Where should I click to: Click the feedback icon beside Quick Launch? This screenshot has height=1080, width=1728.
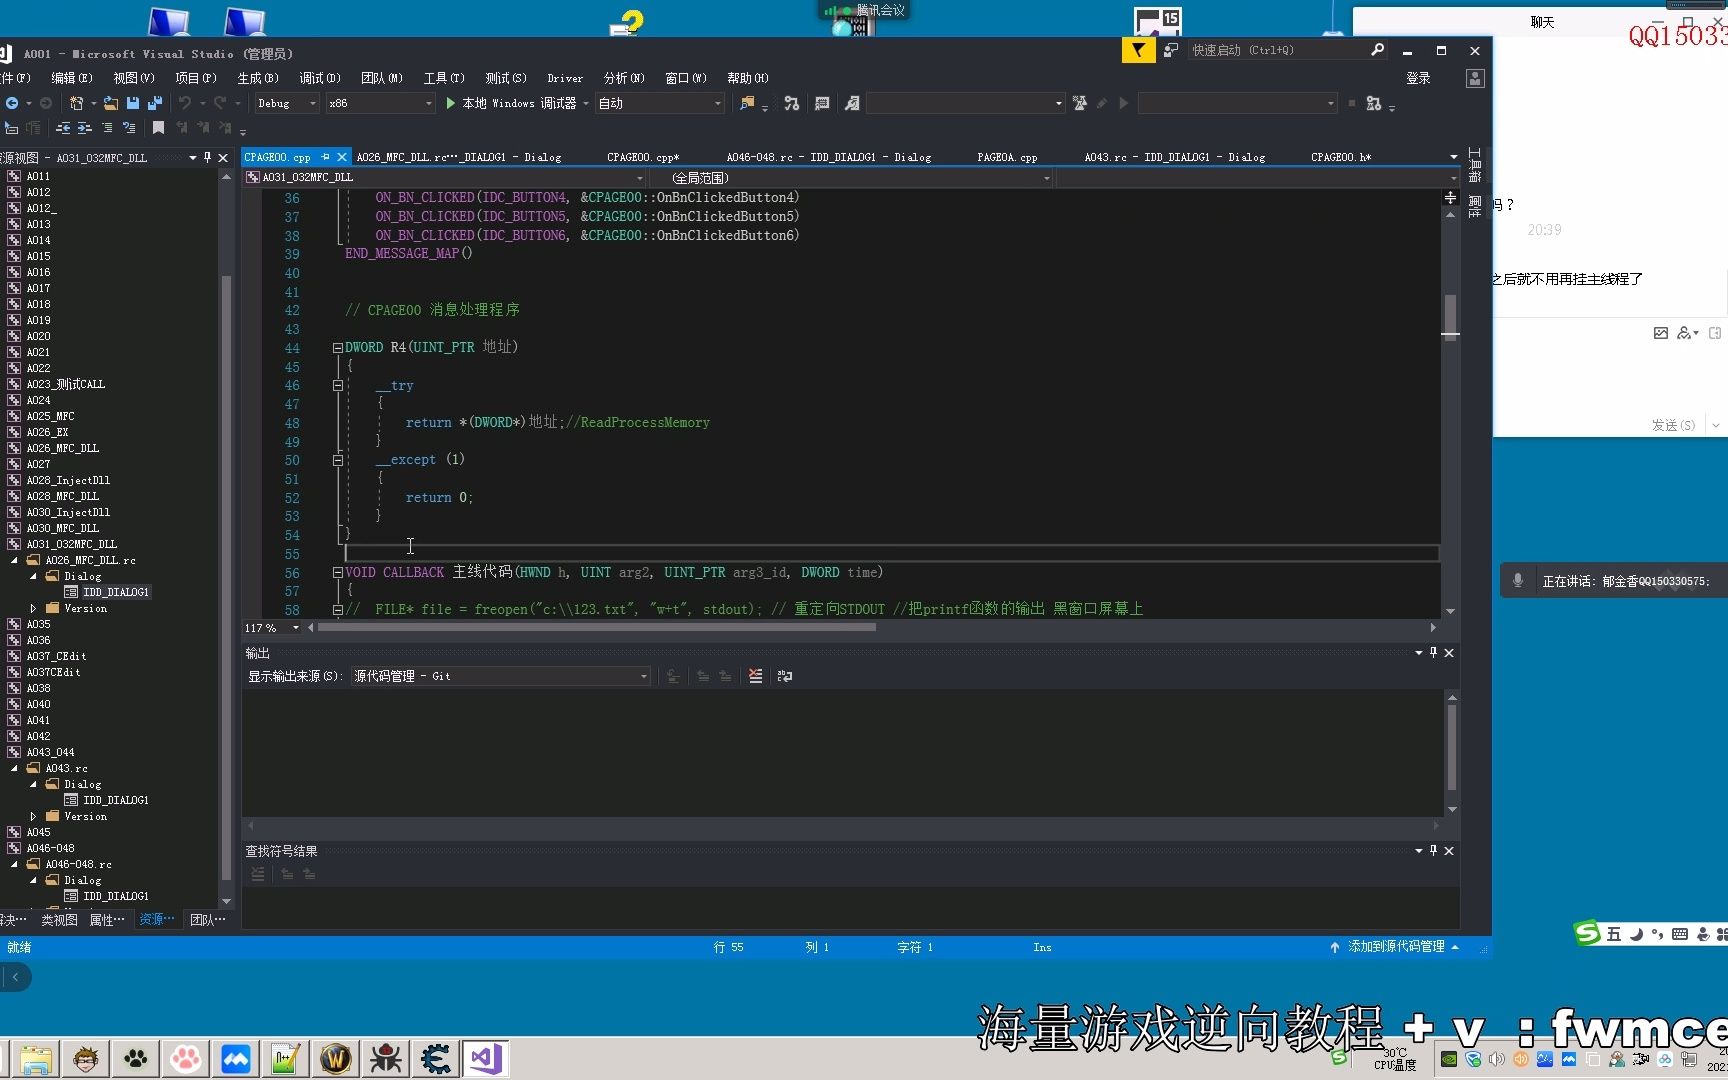(1171, 50)
